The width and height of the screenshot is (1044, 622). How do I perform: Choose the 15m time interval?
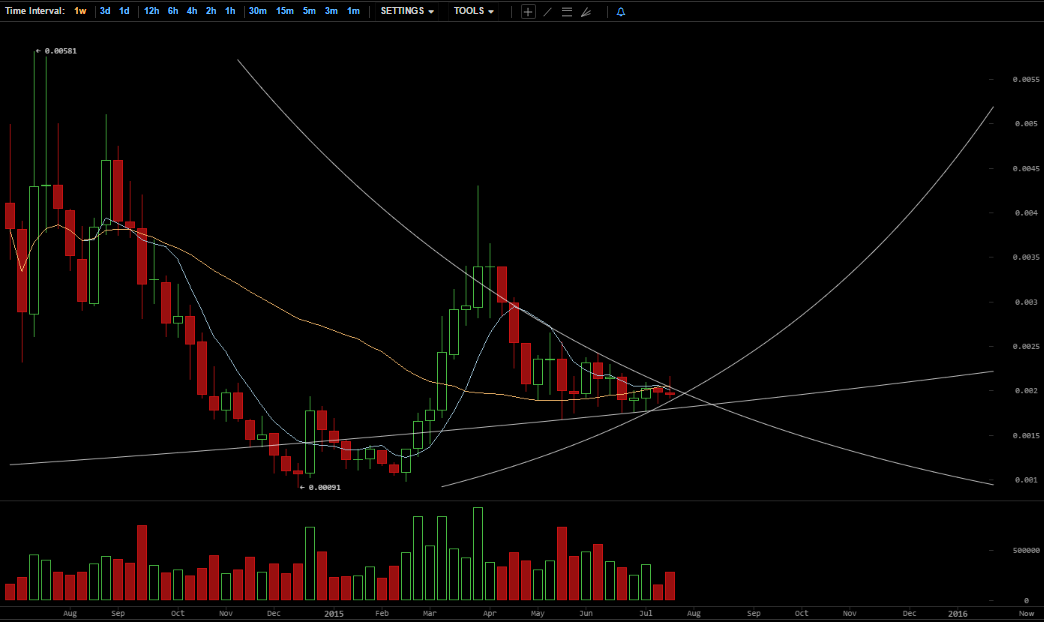(284, 11)
